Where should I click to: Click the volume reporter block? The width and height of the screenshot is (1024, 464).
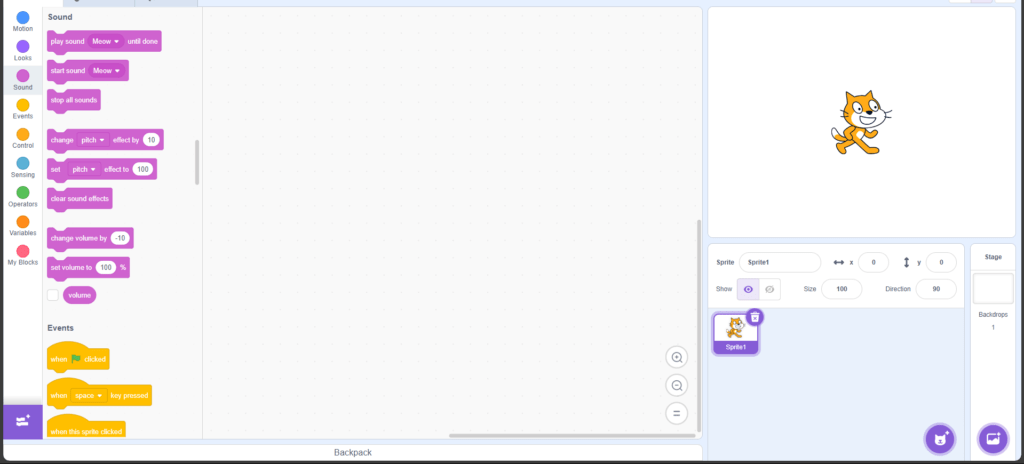(80, 295)
